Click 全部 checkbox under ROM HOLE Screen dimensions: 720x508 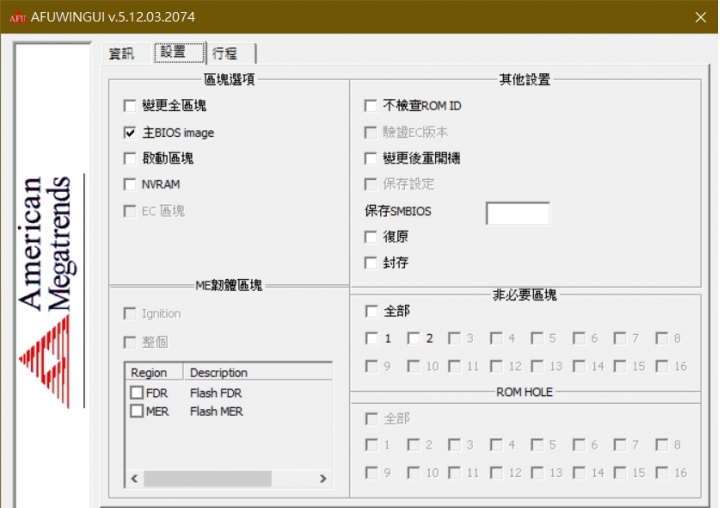[x=371, y=418]
